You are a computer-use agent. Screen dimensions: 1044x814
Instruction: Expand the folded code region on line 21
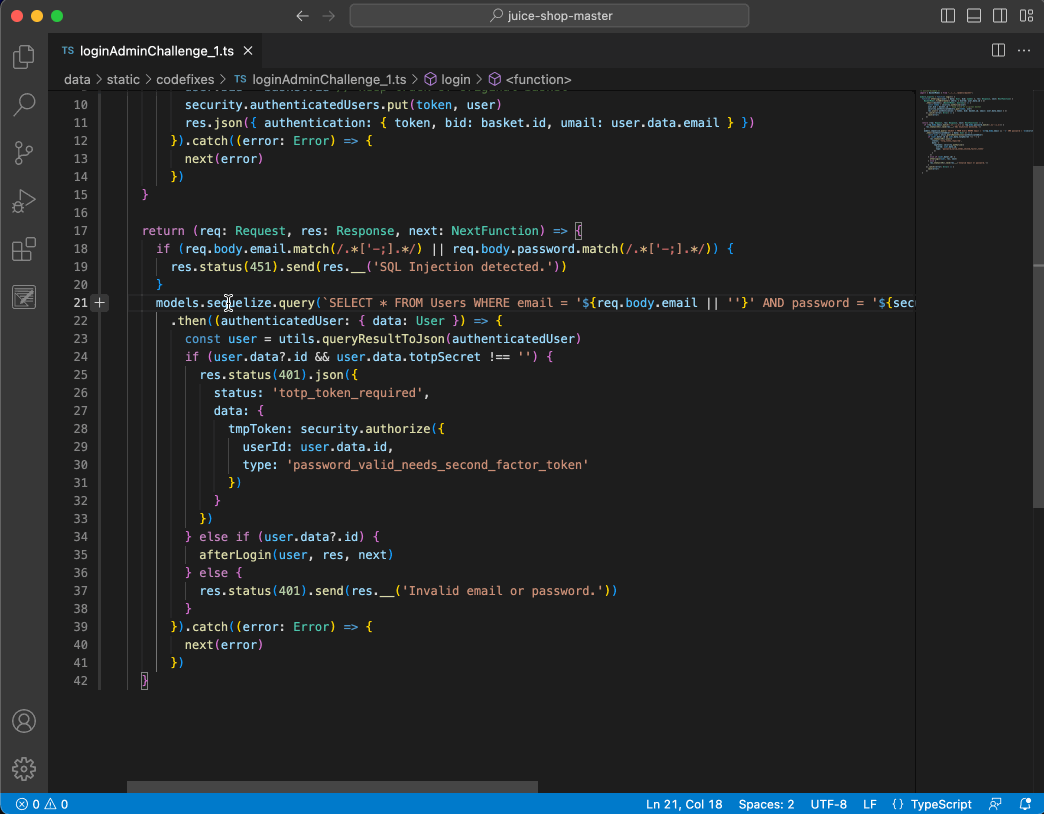pyautogui.click(x=99, y=302)
